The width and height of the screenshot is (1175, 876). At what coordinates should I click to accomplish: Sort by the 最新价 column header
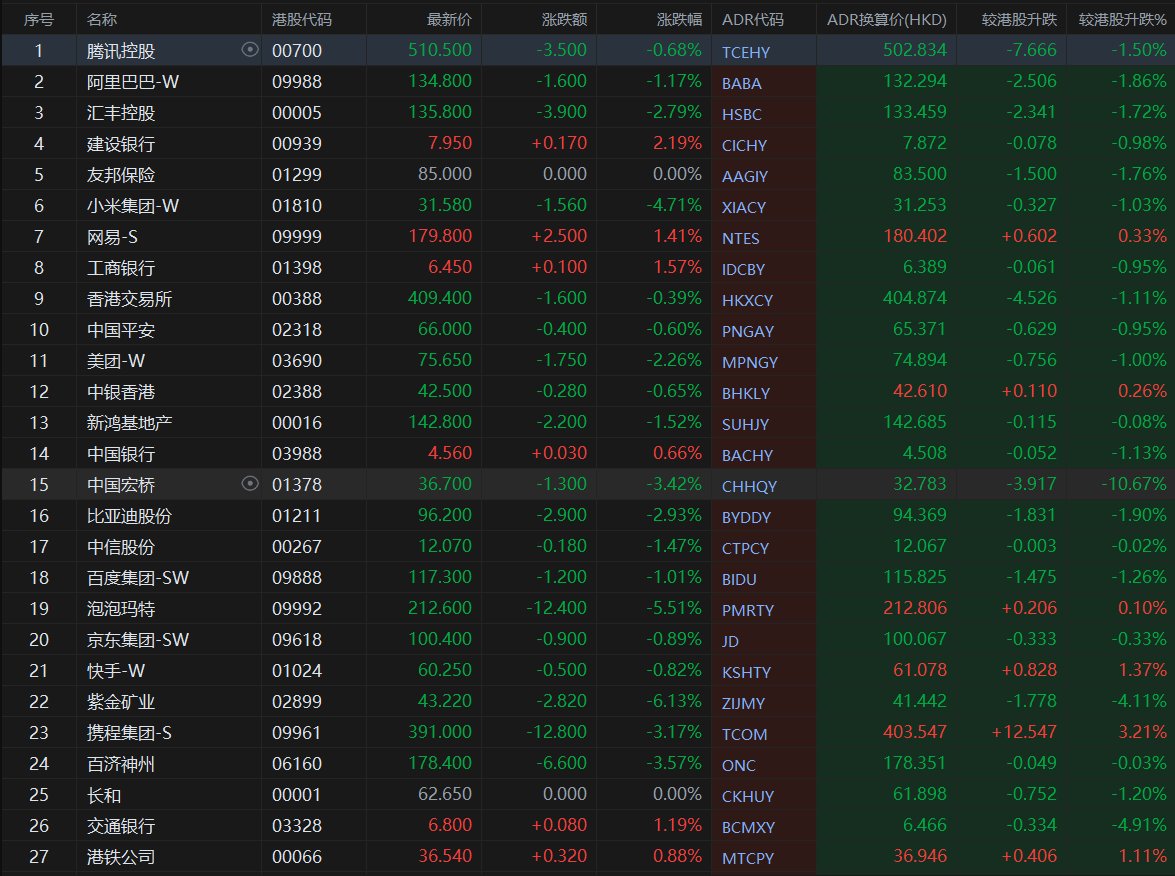(449, 19)
